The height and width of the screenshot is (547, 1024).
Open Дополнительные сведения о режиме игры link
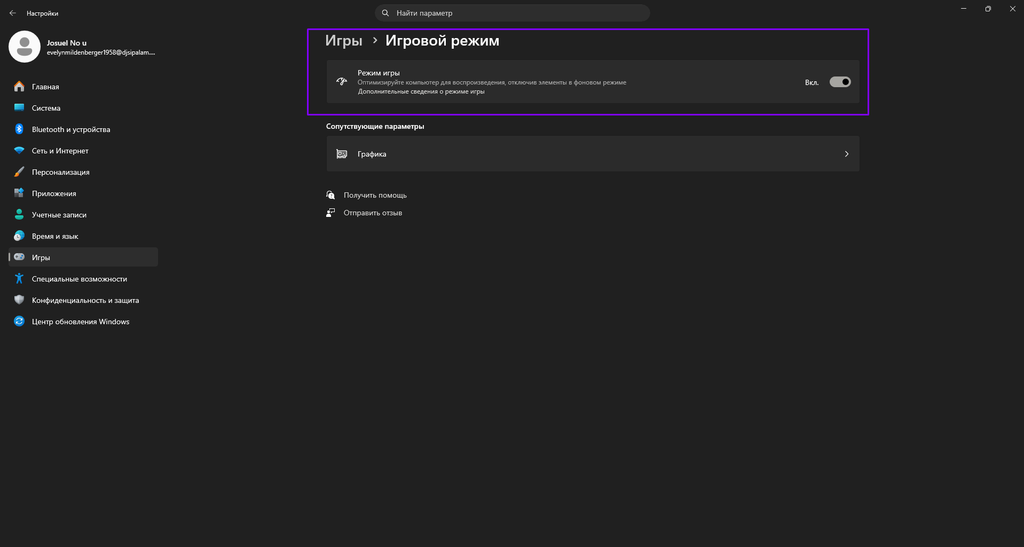tap(421, 92)
